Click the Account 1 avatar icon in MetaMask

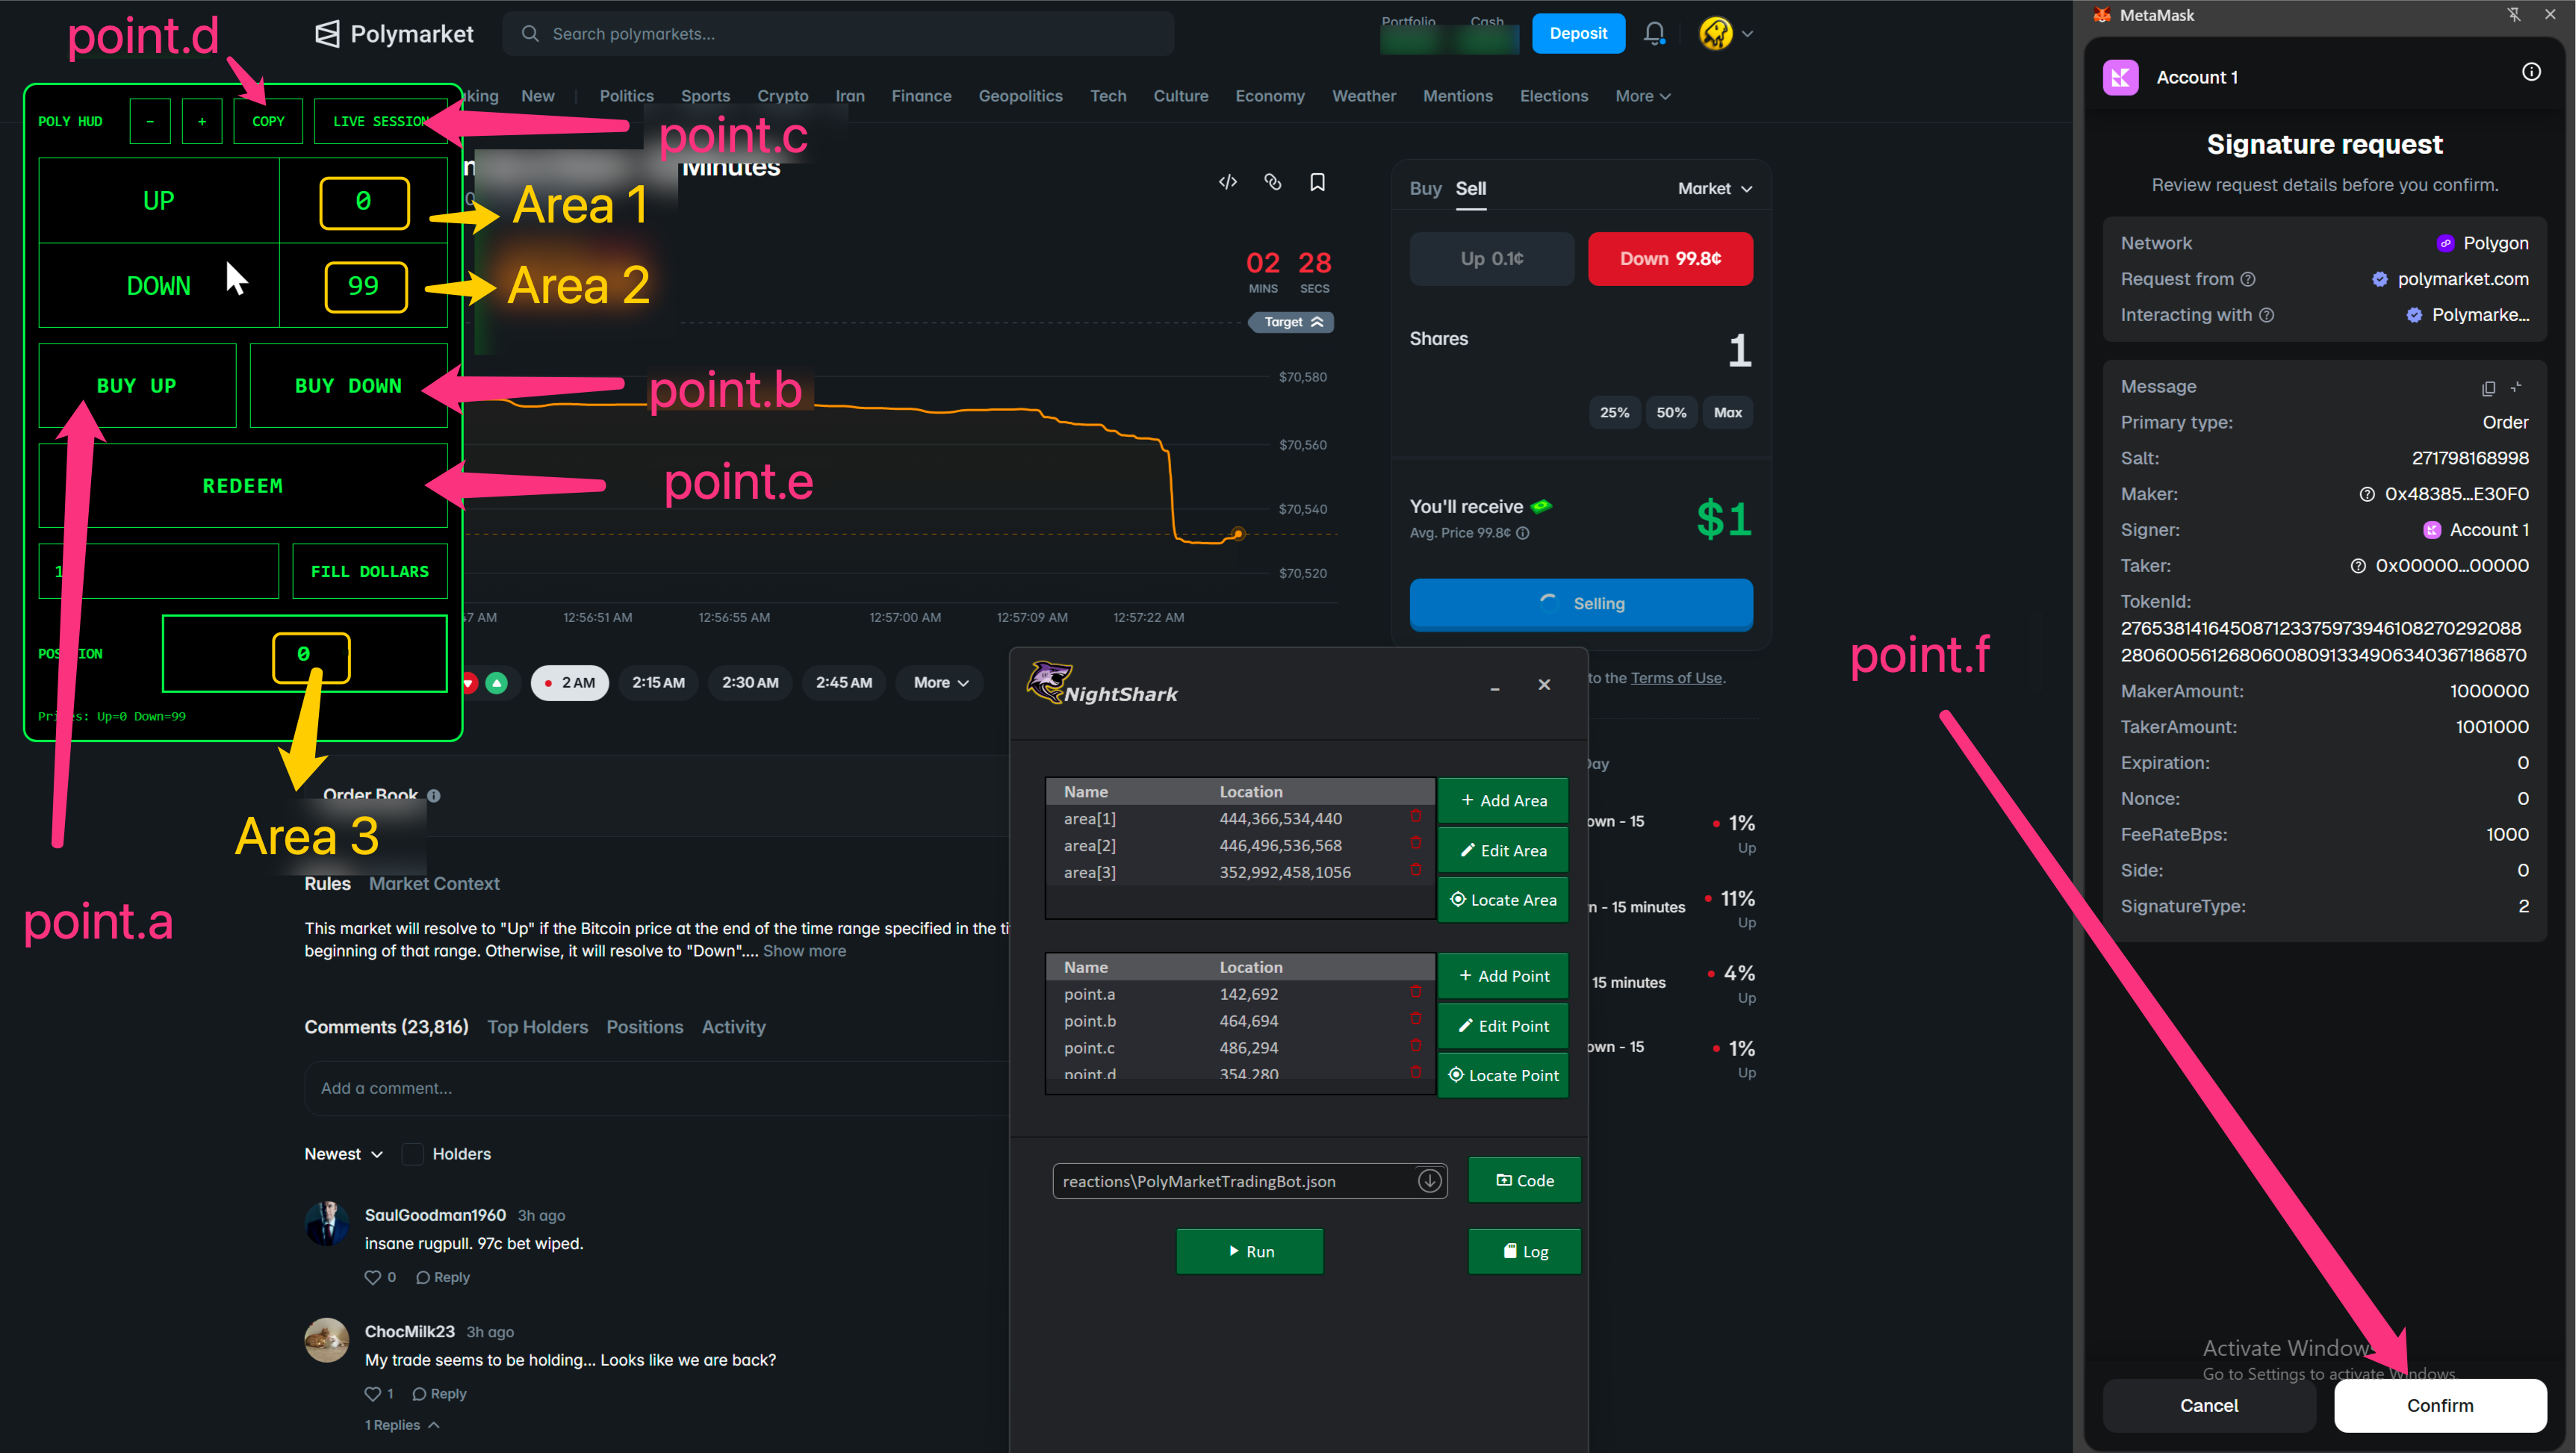click(x=2120, y=77)
